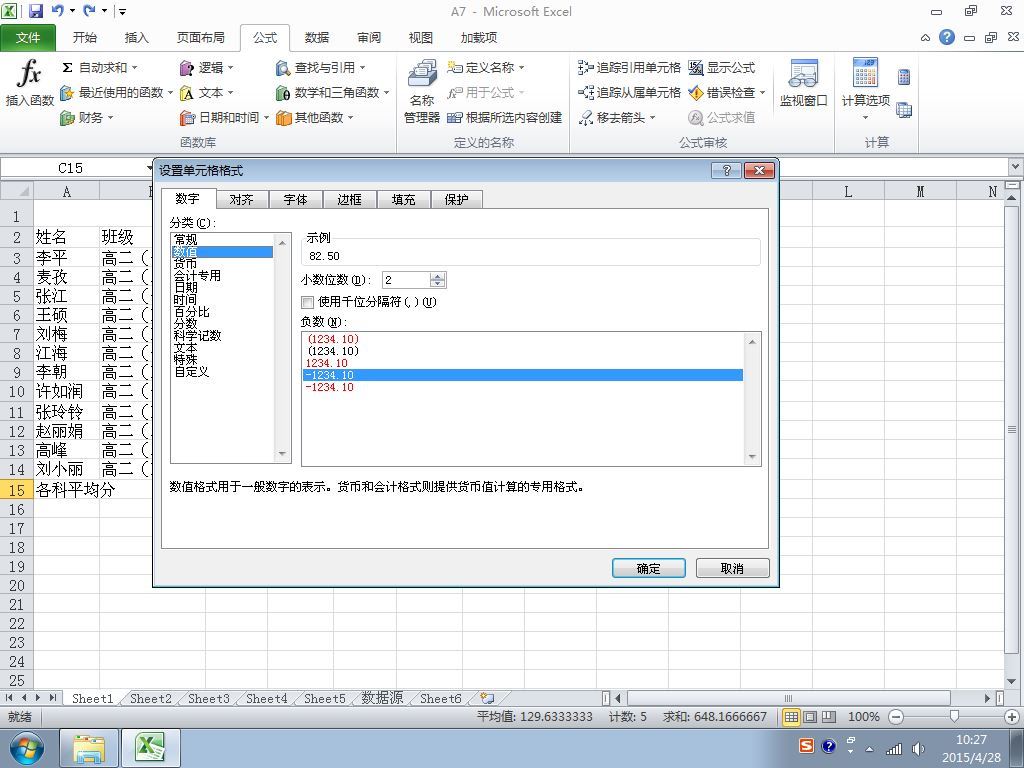Switch to Page Break Preview in status bar
This screenshot has height=768, width=1024.
tap(829, 717)
